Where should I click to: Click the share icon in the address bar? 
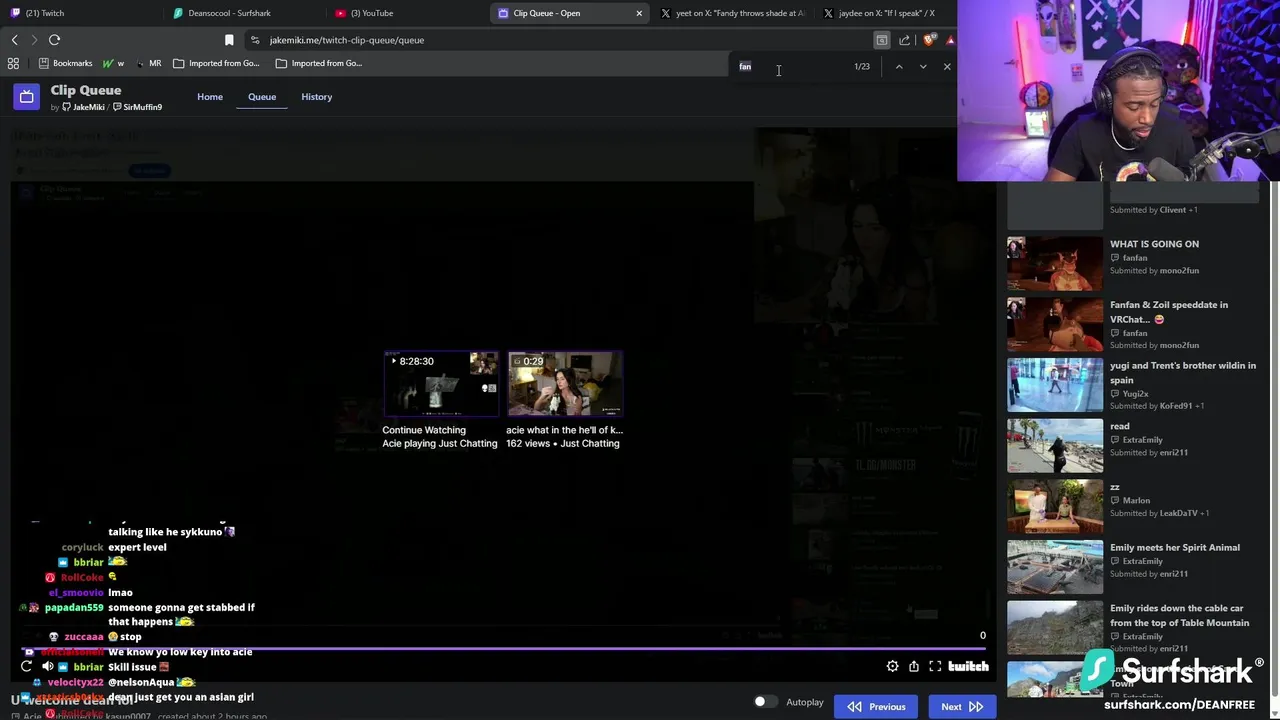pyautogui.click(x=904, y=40)
